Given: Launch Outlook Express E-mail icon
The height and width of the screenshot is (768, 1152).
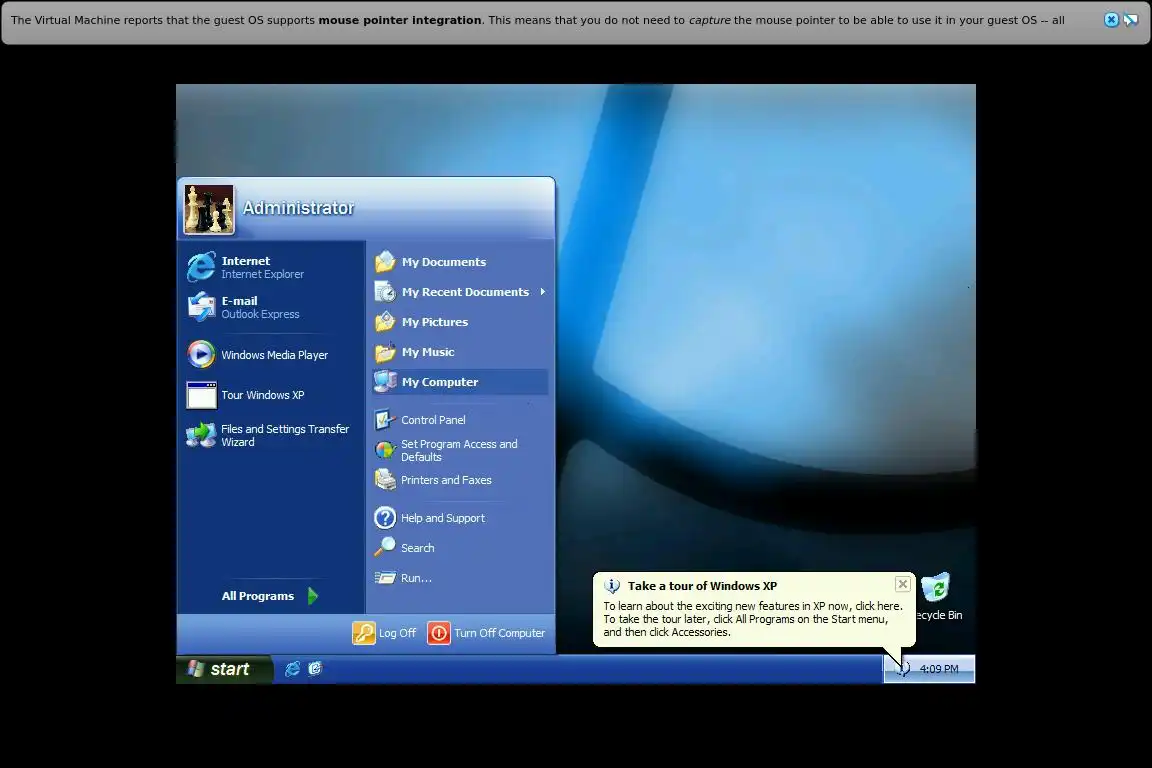Looking at the screenshot, I should click(x=201, y=307).
